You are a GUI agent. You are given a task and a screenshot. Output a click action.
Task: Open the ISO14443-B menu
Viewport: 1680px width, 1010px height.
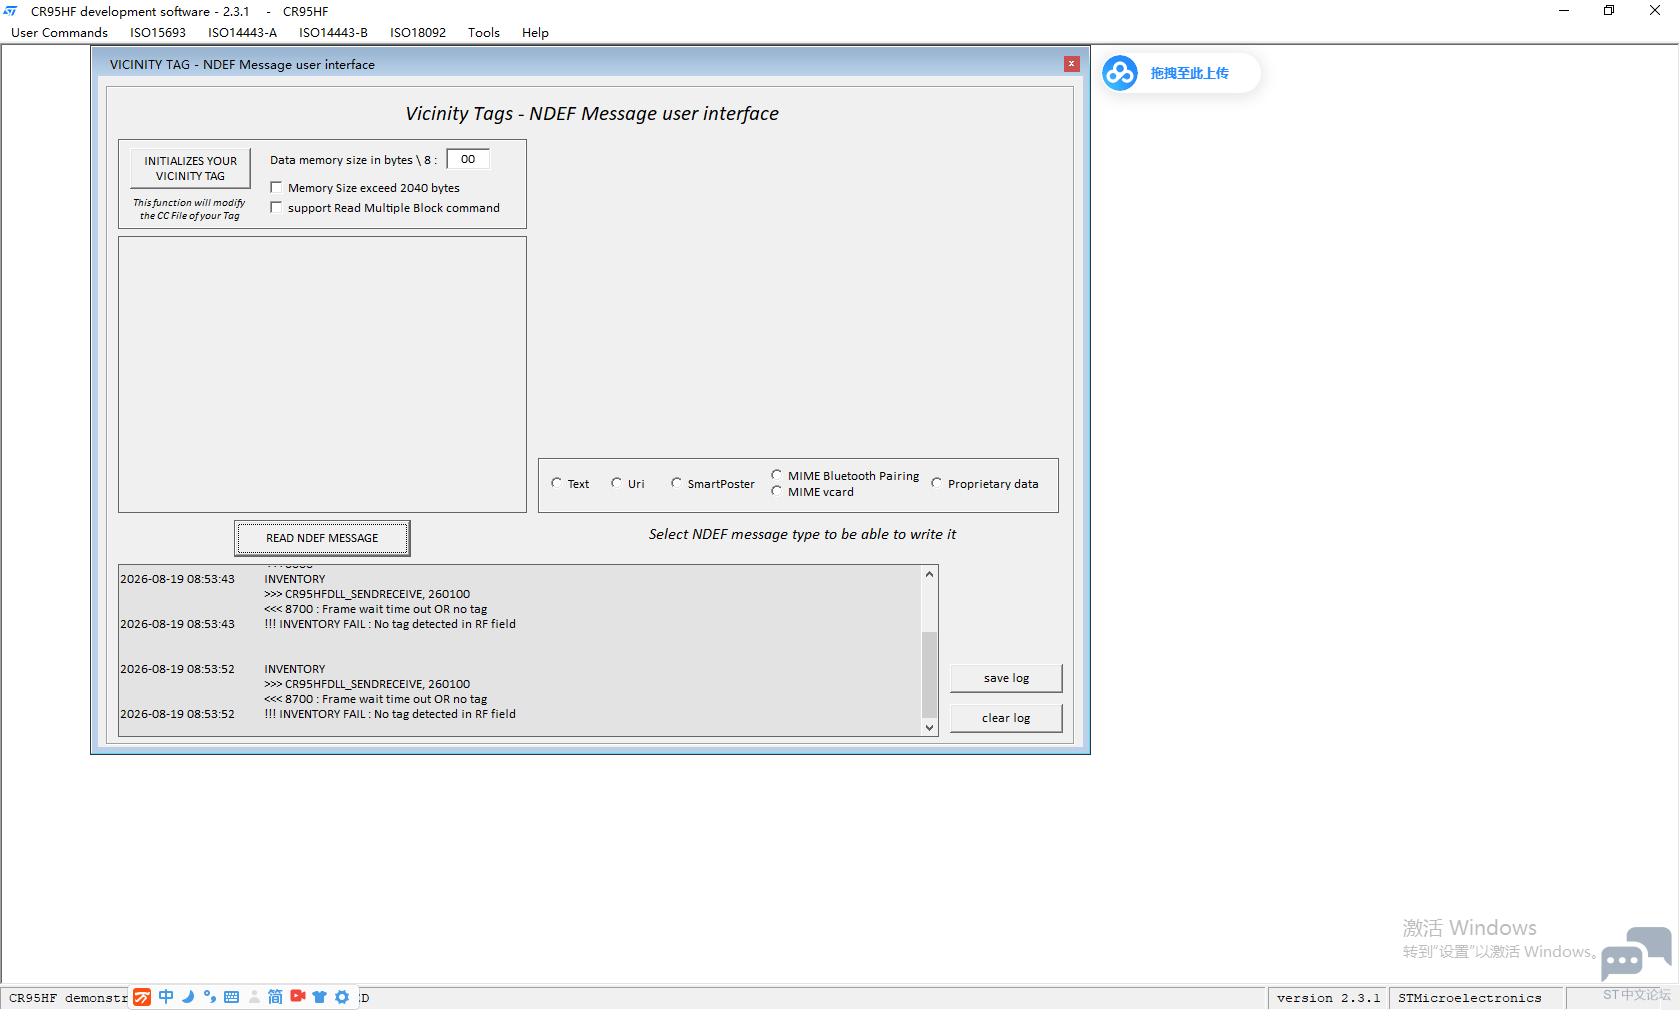pos(333,33)
